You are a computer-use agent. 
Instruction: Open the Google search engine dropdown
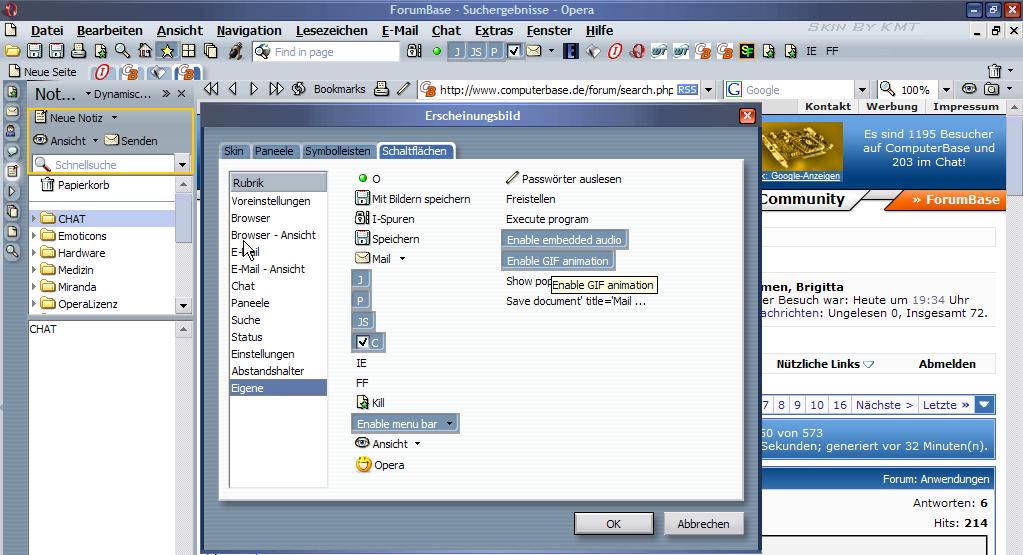tap(862, 89)
